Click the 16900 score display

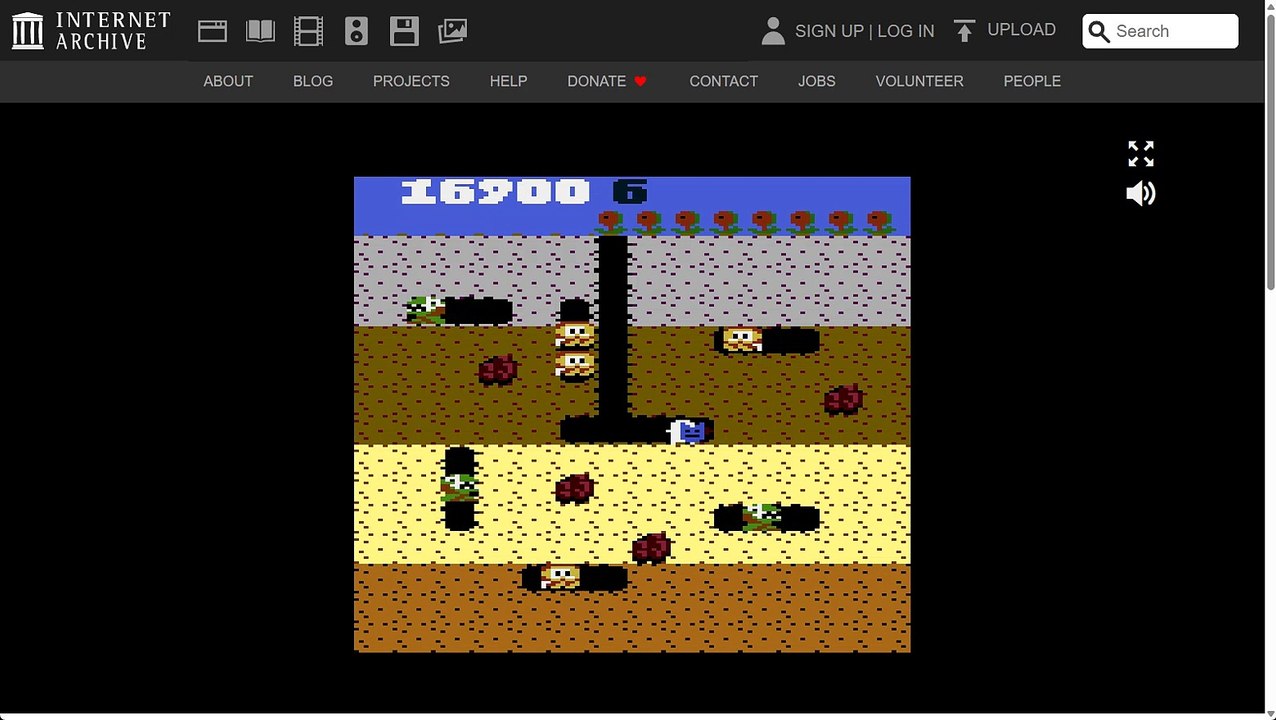[x=495, y=191]
